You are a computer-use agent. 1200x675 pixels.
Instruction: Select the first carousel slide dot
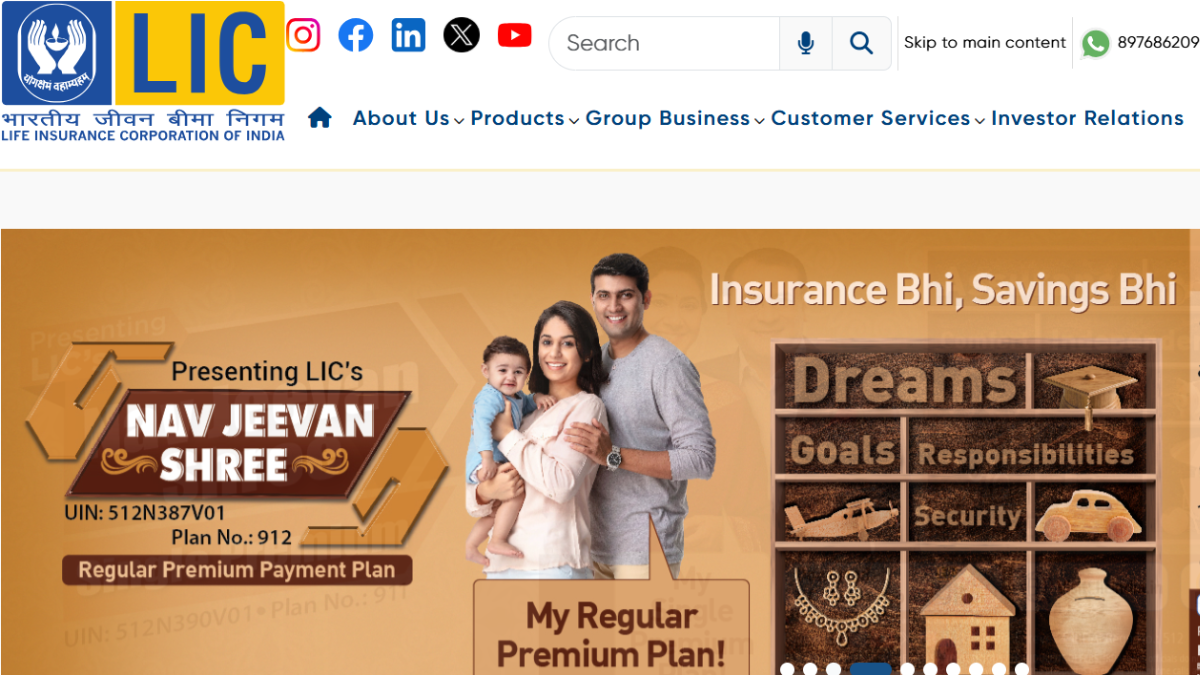pyautogui.click(x=787, y=669)
